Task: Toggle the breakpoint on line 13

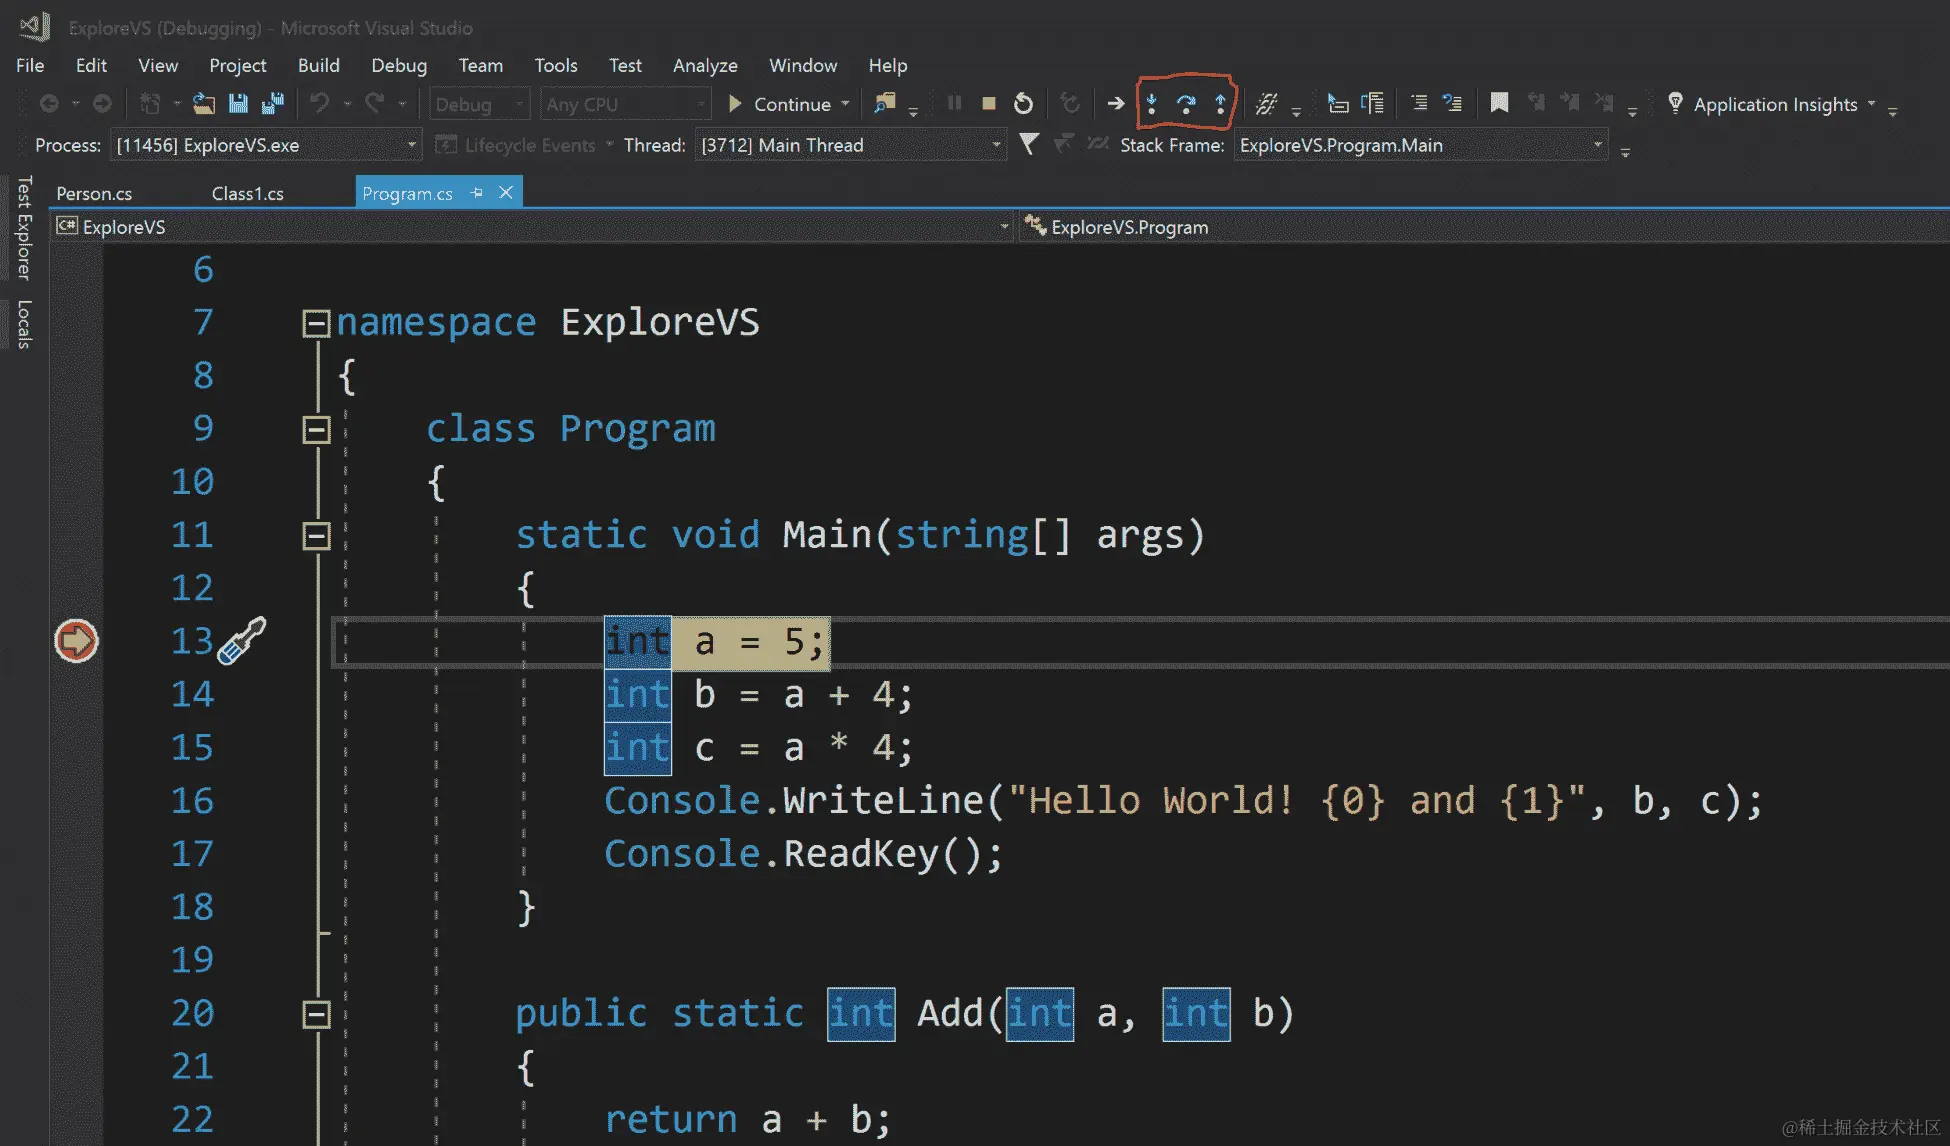Action: coord(76,641)
